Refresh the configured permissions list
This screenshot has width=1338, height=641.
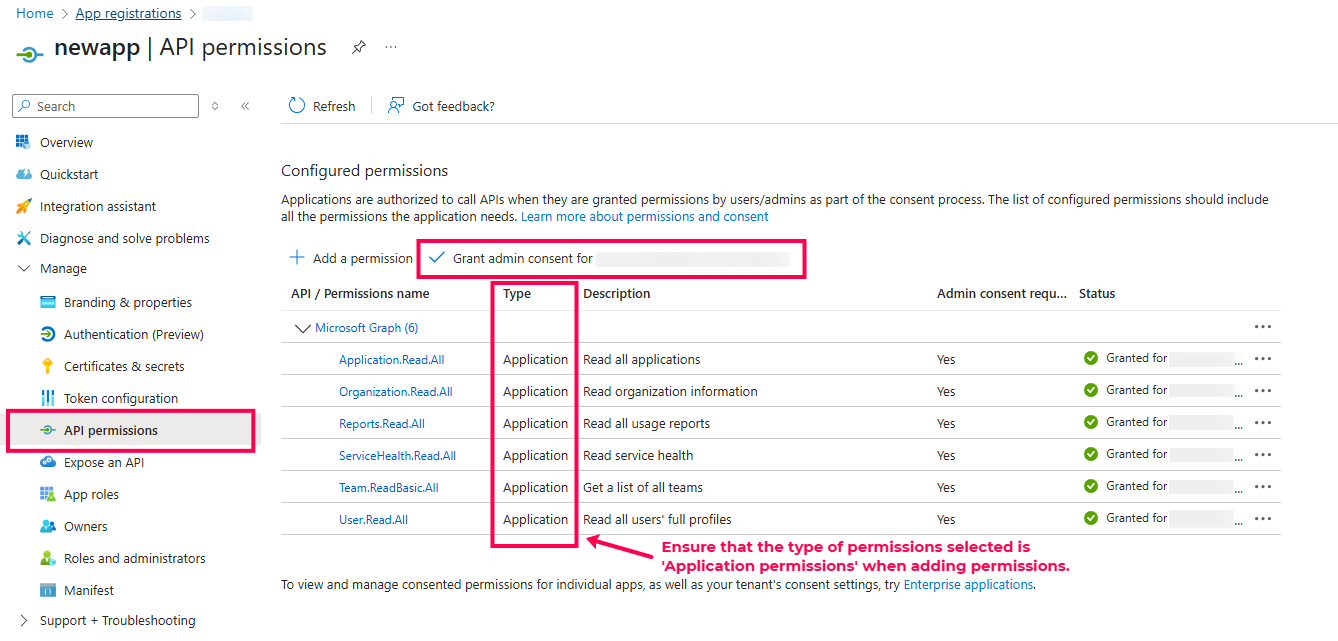(x=321, y=105)
